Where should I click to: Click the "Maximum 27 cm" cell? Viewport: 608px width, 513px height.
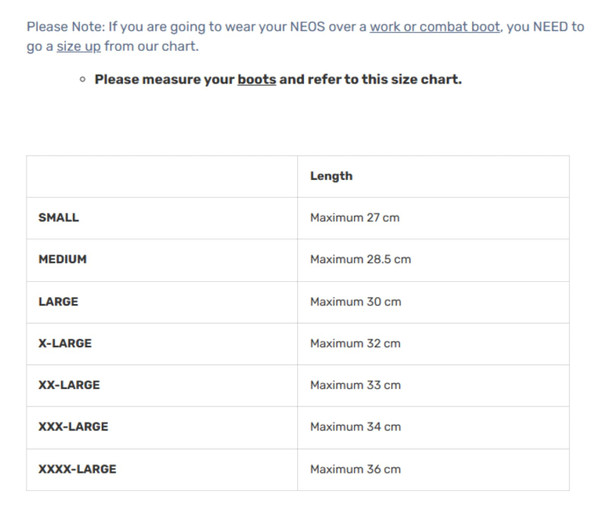point(355,217)
